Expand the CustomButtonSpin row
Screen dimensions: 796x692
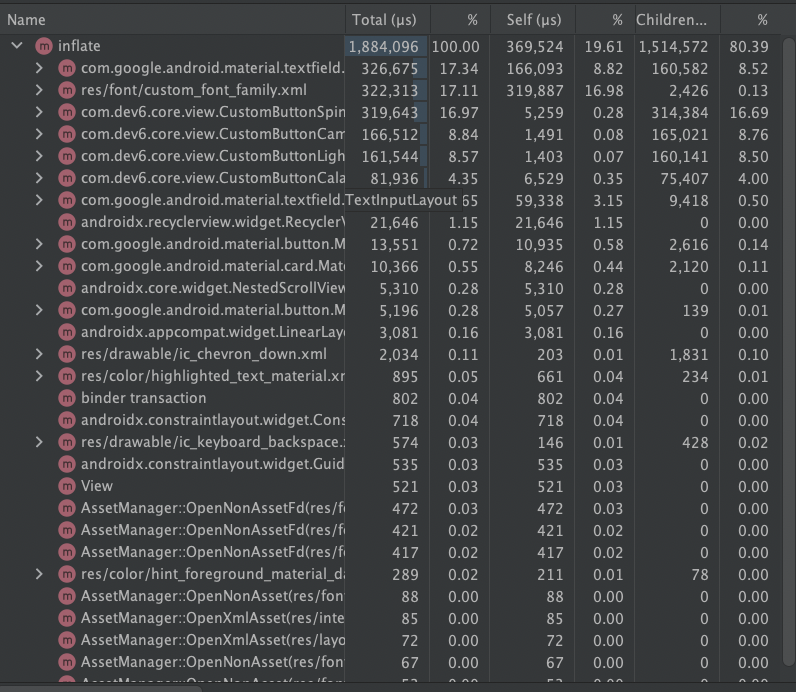click(39, 112)
